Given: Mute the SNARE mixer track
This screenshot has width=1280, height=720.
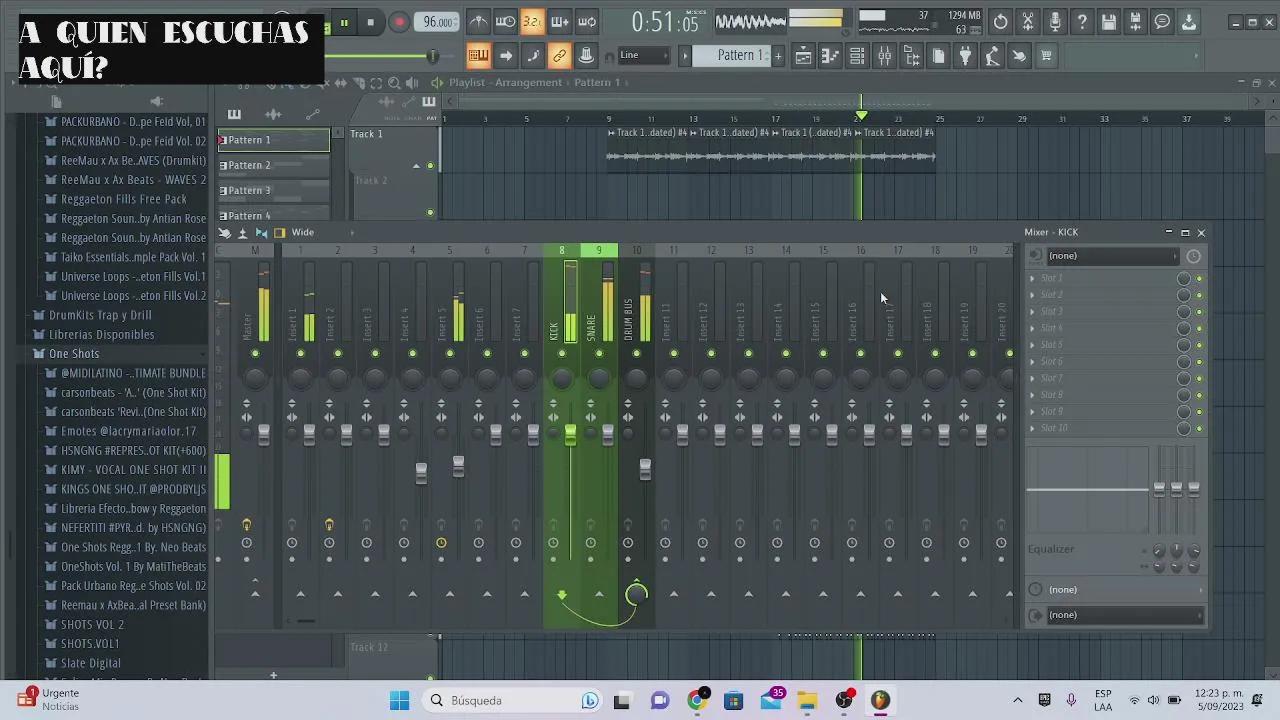Looking at the screenshot, I should 599,353.
